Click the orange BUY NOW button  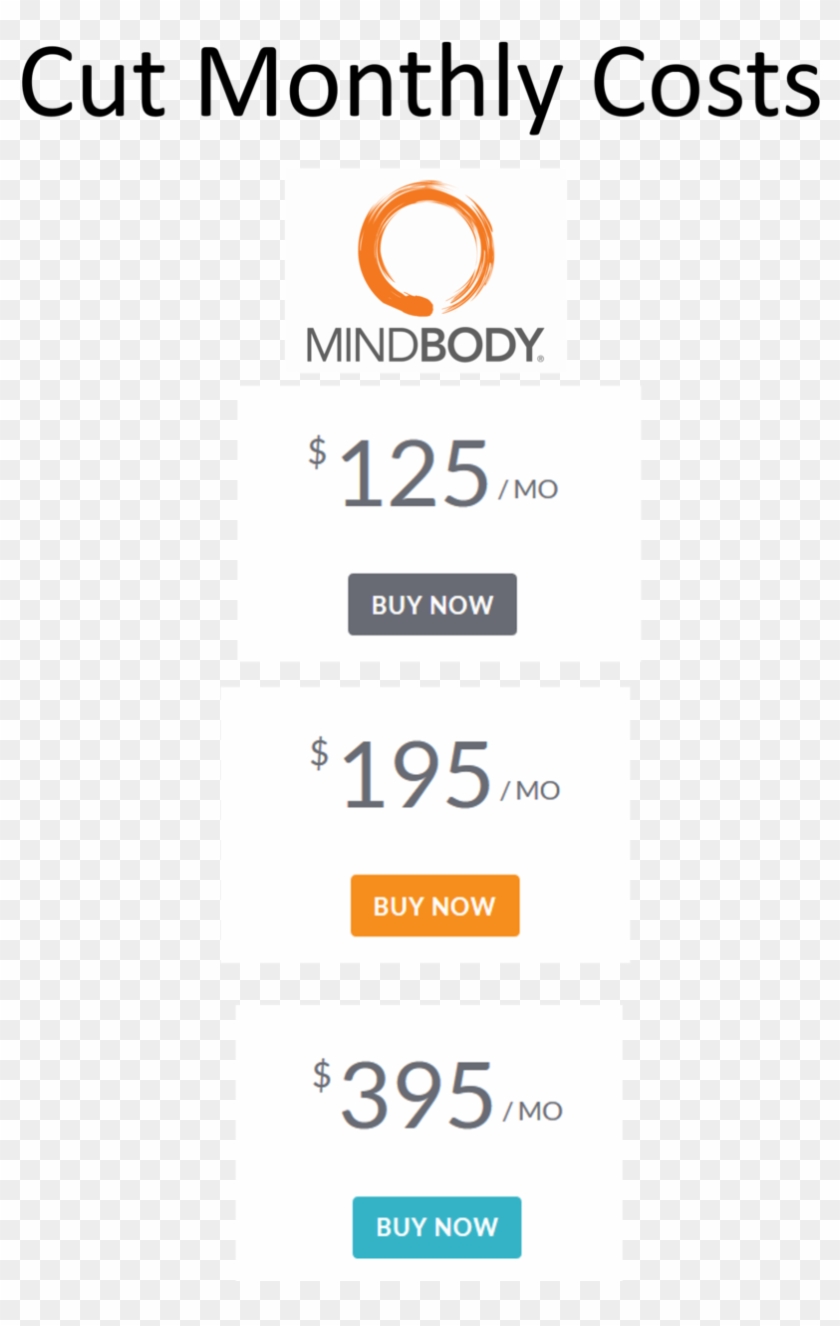pyautogui.click(x=434, y=906)
